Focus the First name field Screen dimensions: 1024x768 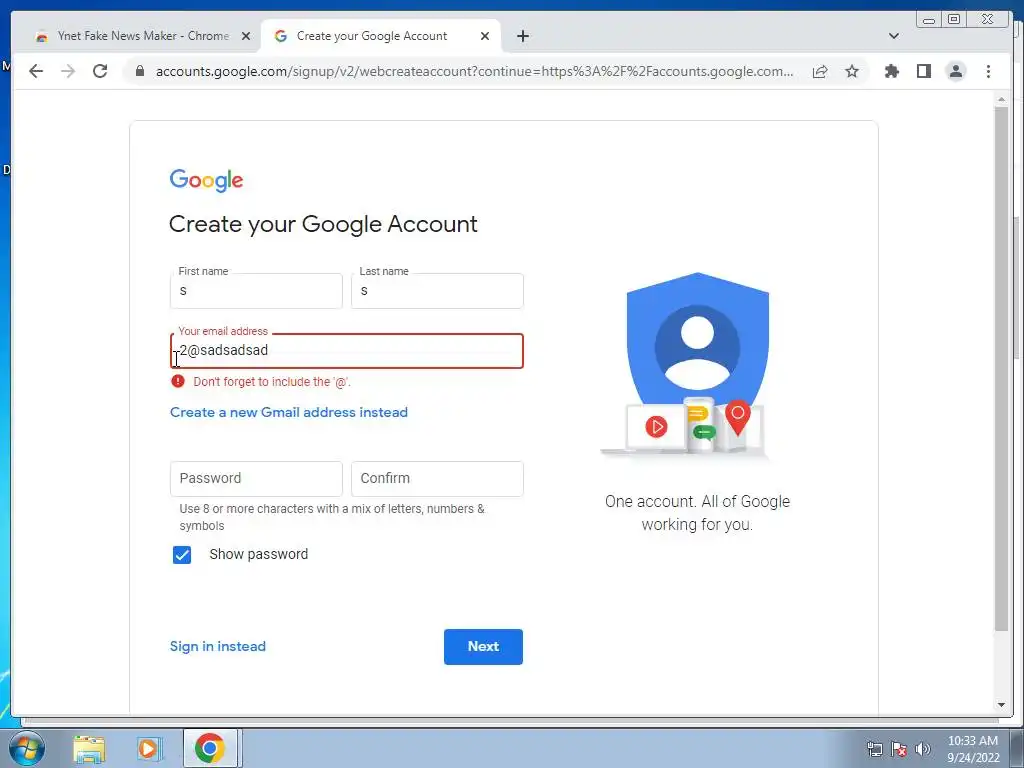[256, 291]
